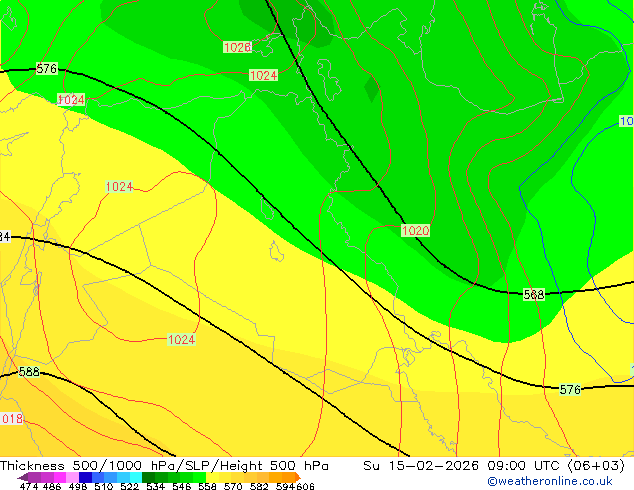Pick the darkest green legend swatch
634x490 pixels.
click(x=149, y=477)
